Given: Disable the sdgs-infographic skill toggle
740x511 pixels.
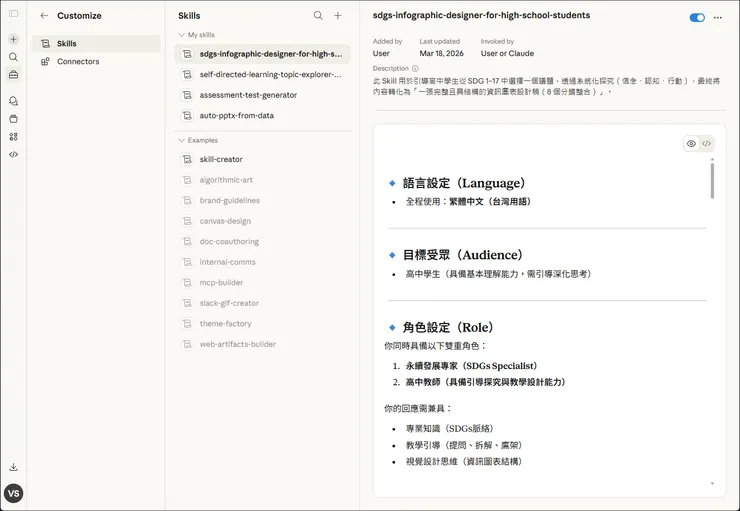Looking at the screenshot, I should (697, 17).
